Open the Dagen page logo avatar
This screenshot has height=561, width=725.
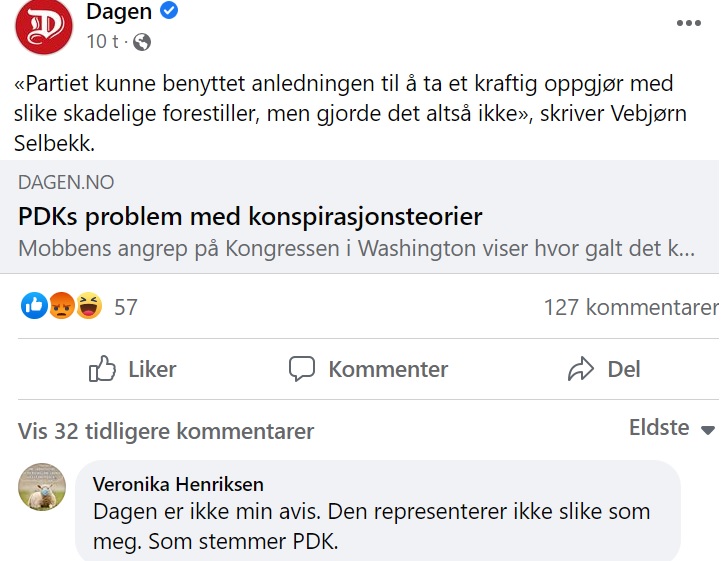coord(44,26)
